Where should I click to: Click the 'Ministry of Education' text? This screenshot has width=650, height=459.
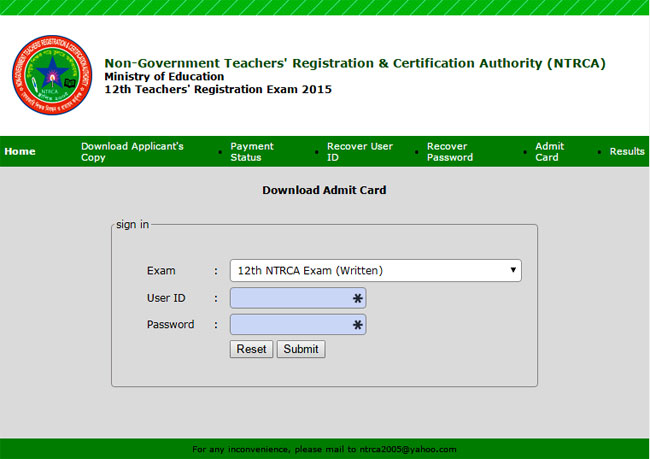[x=164, y=77]
